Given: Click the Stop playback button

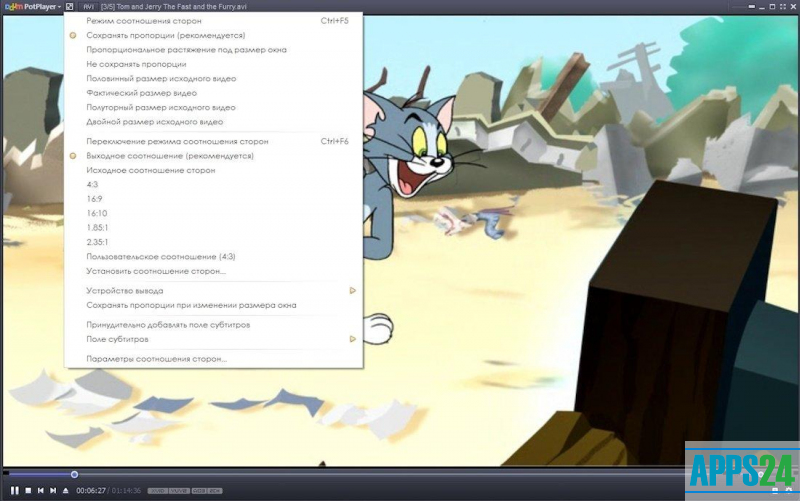Looking at the screenshot, I should [x=28, y=490].
